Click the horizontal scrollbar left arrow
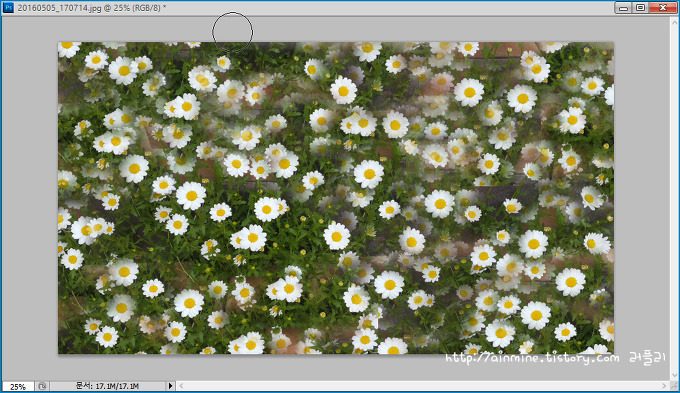 tap(181, 386)
